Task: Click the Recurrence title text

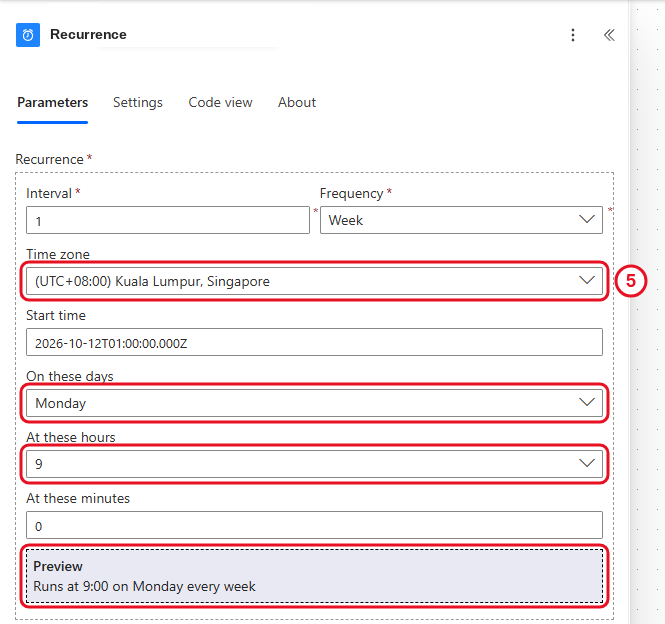Action: point(88,34)
